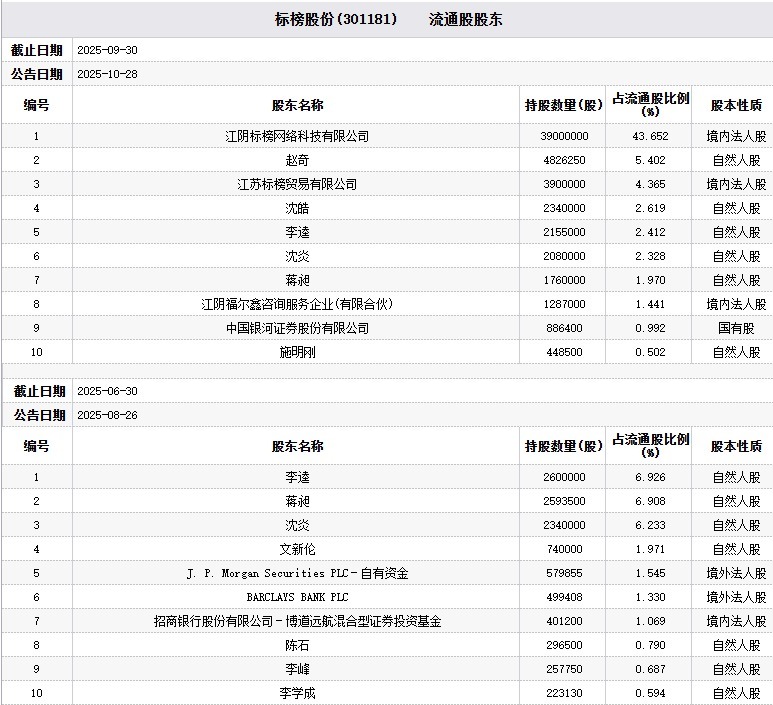Open 招商银行-博道远航混合型证券投资基金 entry
Screen dimensions: 773x705
297,621
